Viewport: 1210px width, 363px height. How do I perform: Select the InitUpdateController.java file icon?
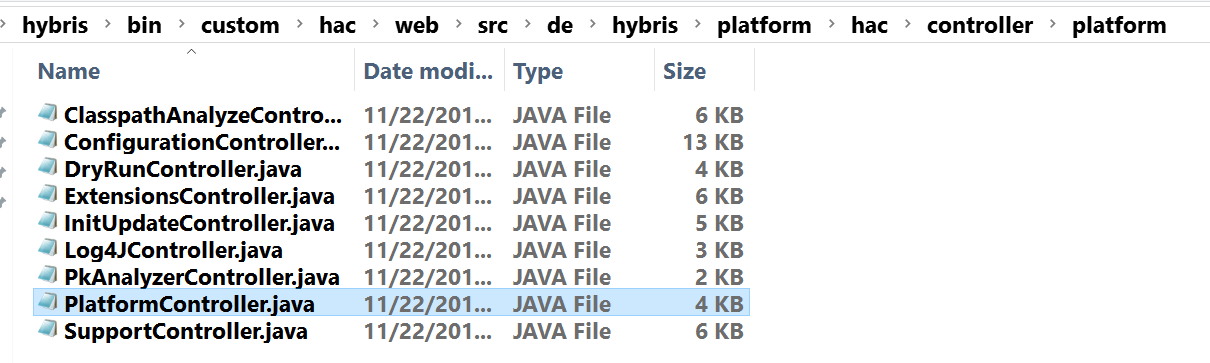coord(48,223)
